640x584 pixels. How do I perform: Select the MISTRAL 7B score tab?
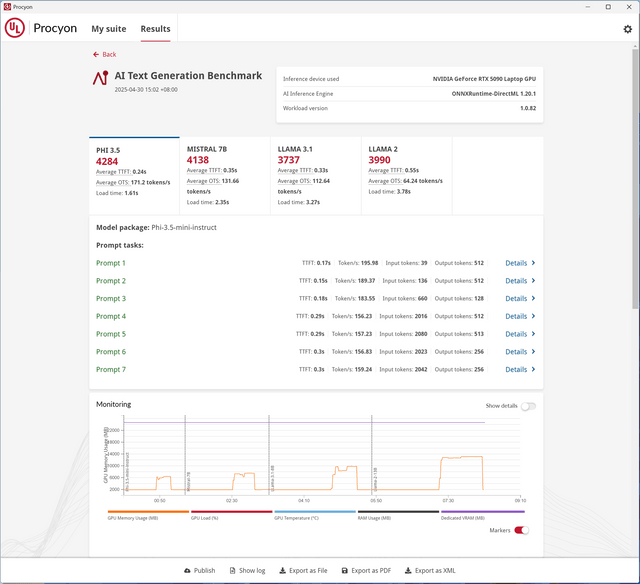tap(225, 175)
